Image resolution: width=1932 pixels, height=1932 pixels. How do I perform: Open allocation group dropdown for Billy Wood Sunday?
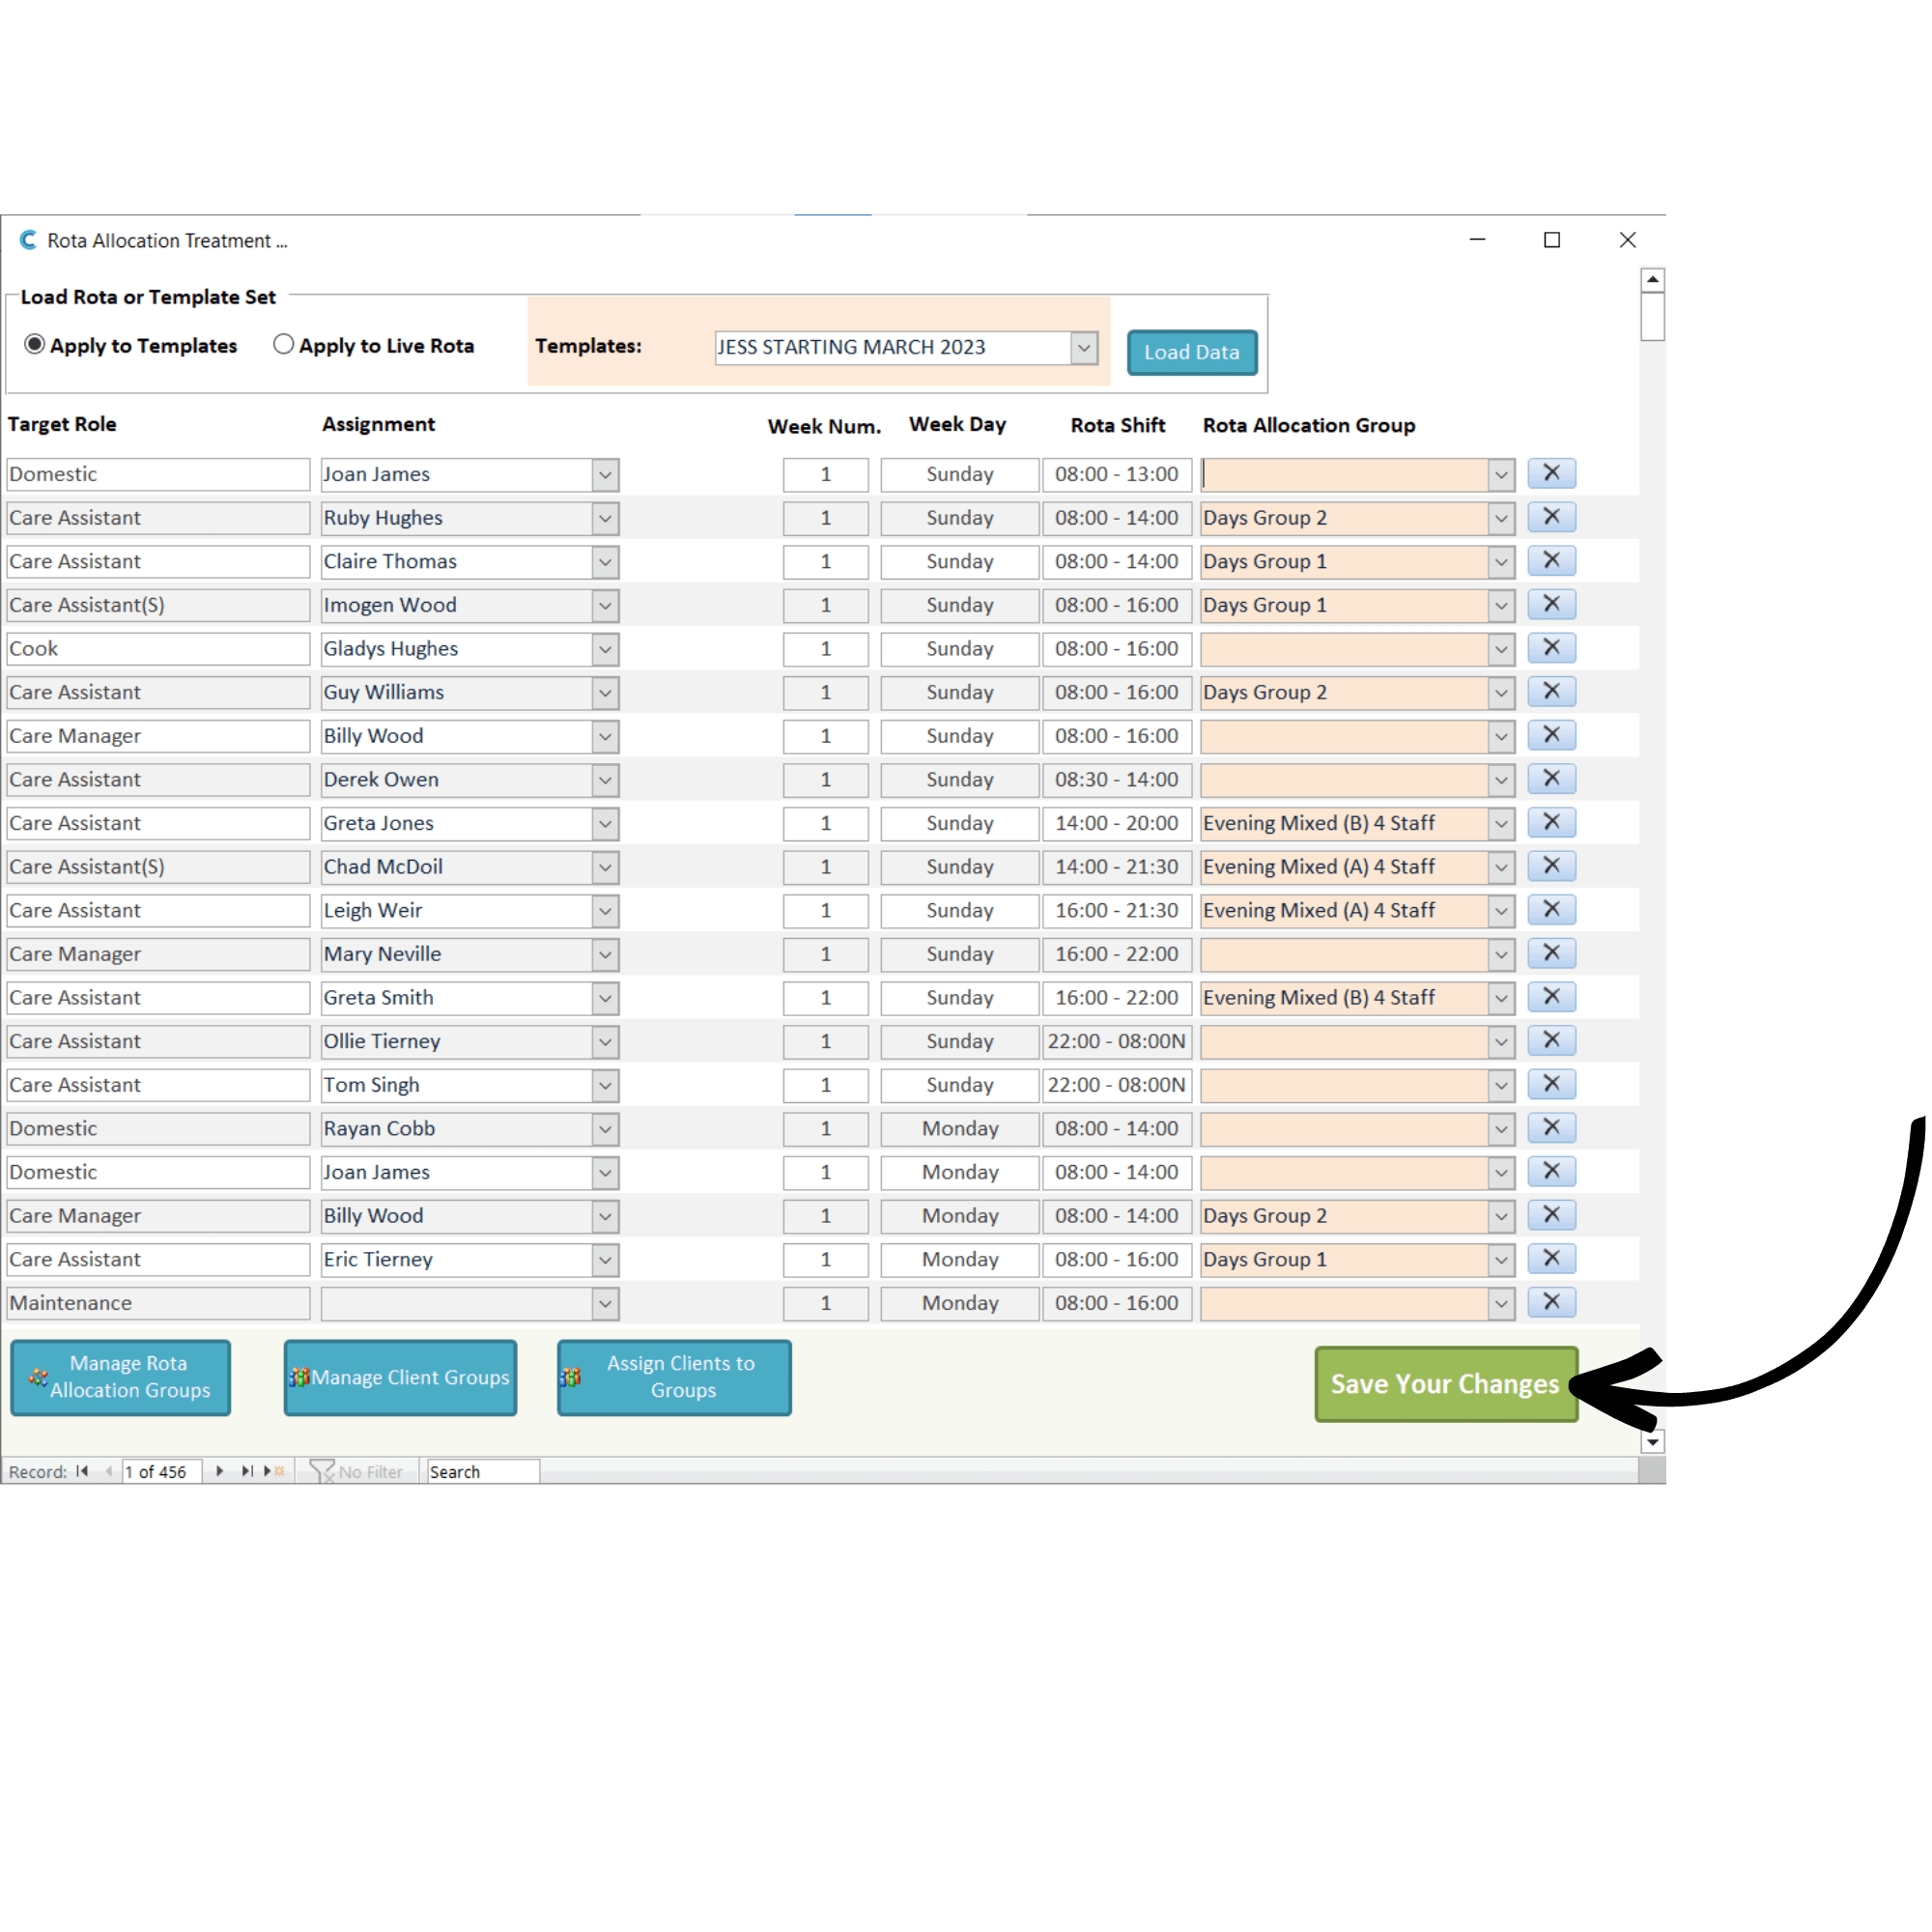[1500, 736]
